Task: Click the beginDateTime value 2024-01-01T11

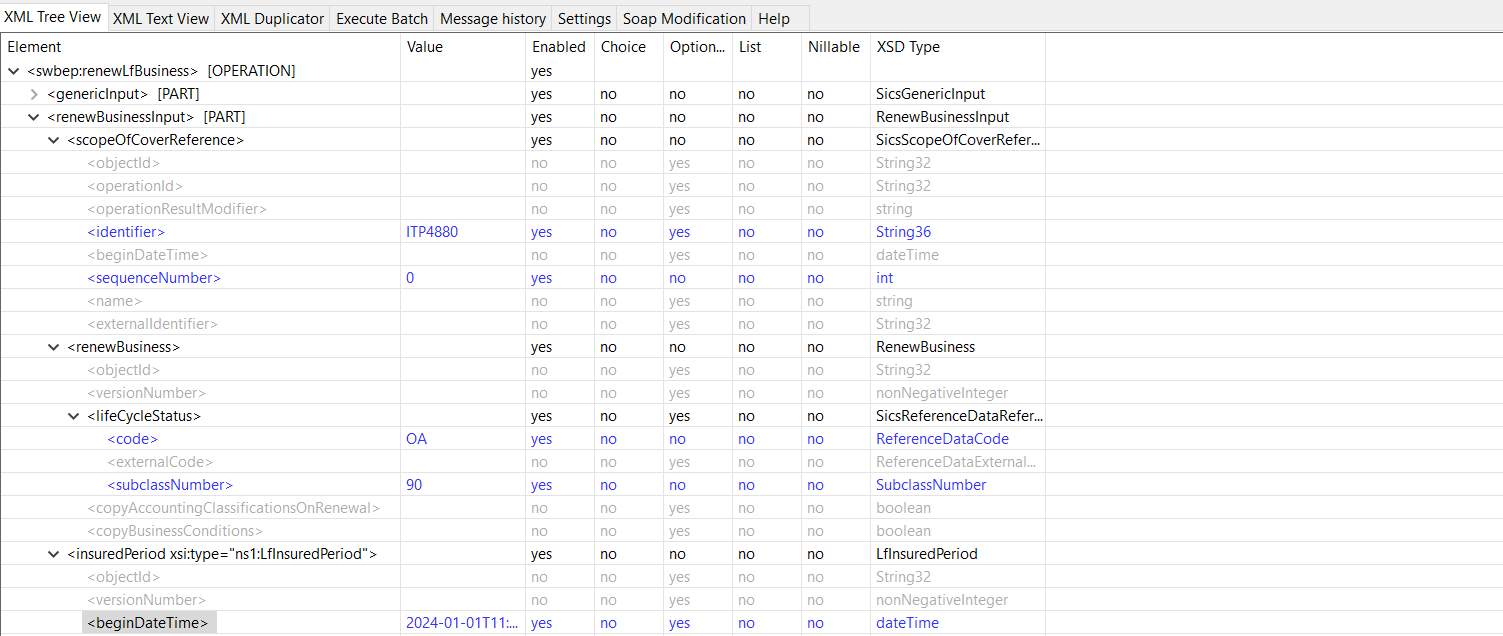Action: coord(462,623)
